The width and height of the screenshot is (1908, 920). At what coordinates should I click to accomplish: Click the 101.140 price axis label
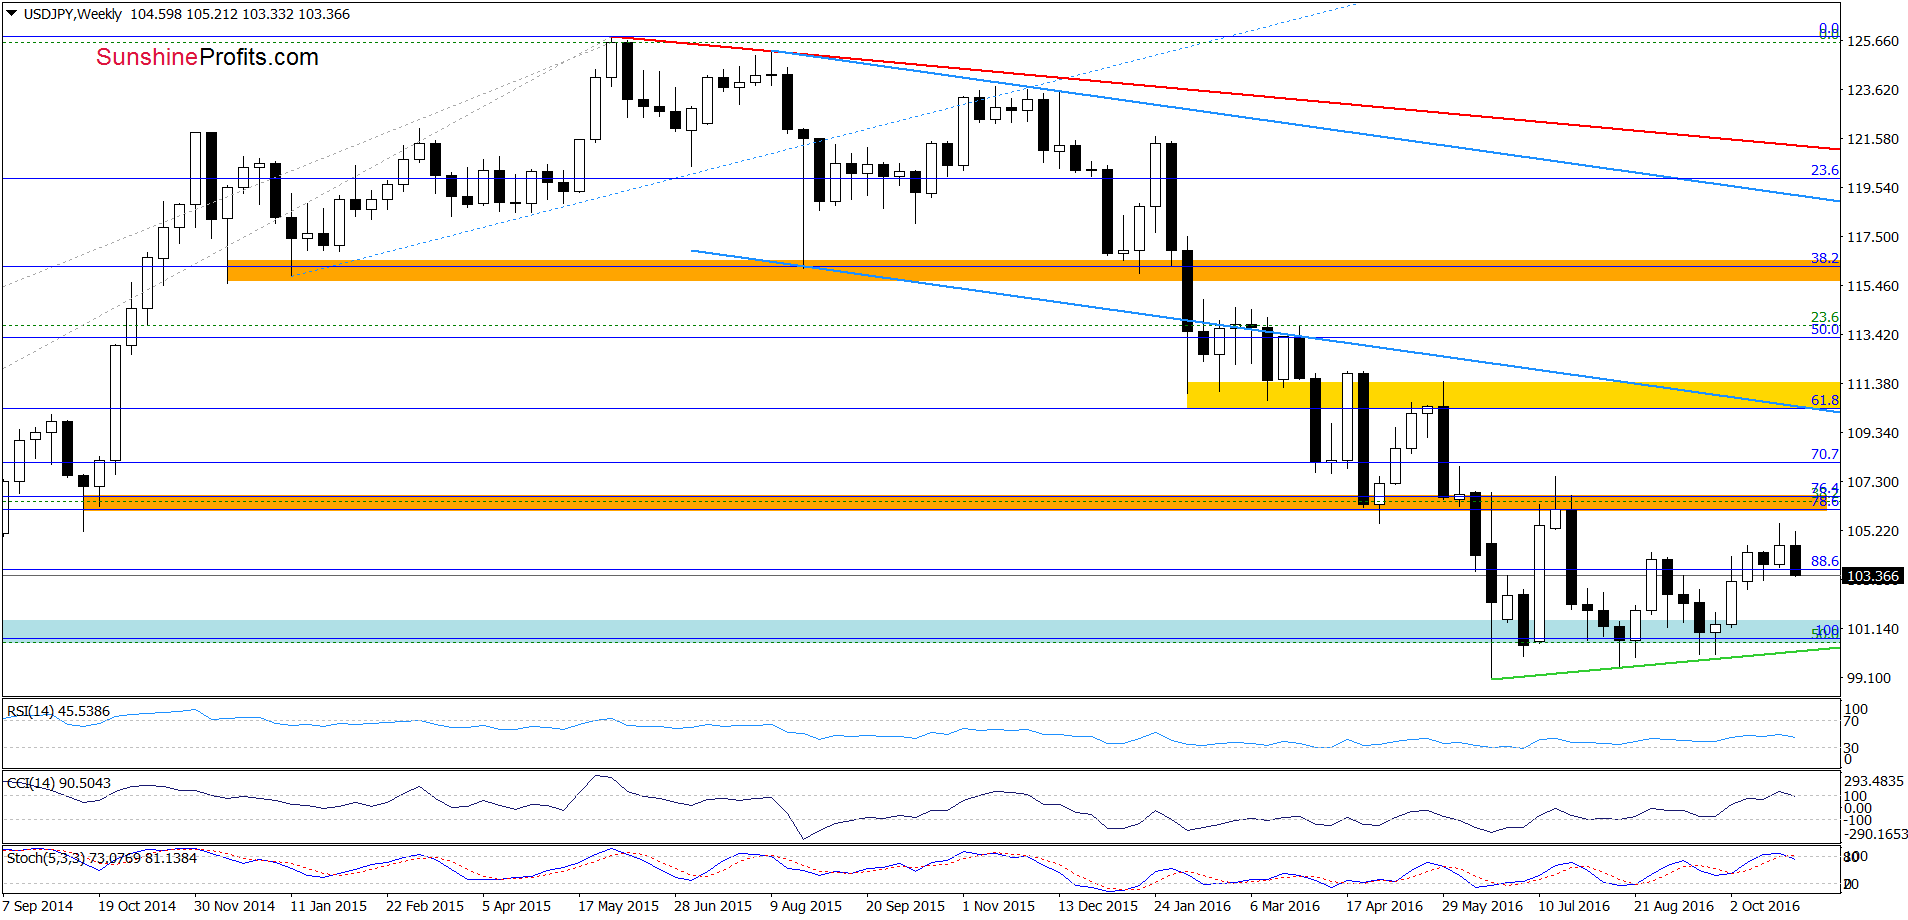click(x=1872, y=629)
